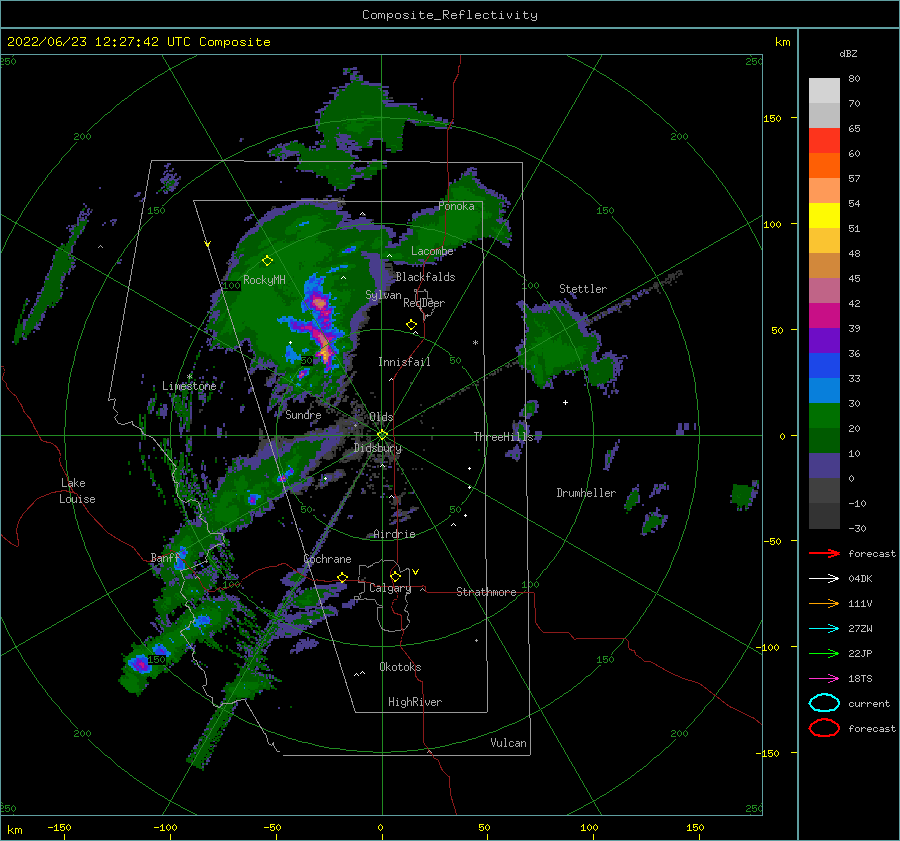
Task: Click the yellow diamond marker above Calgary
Action: click(x=395, y=576)
